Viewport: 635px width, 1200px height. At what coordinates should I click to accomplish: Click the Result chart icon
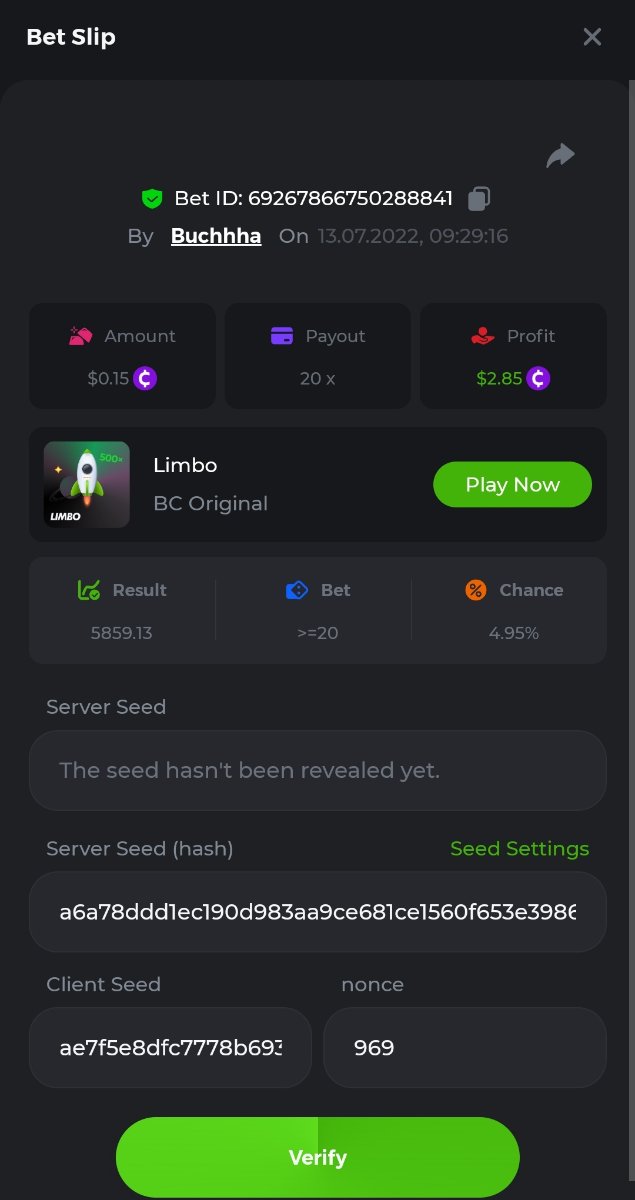(x=89, y=590)
